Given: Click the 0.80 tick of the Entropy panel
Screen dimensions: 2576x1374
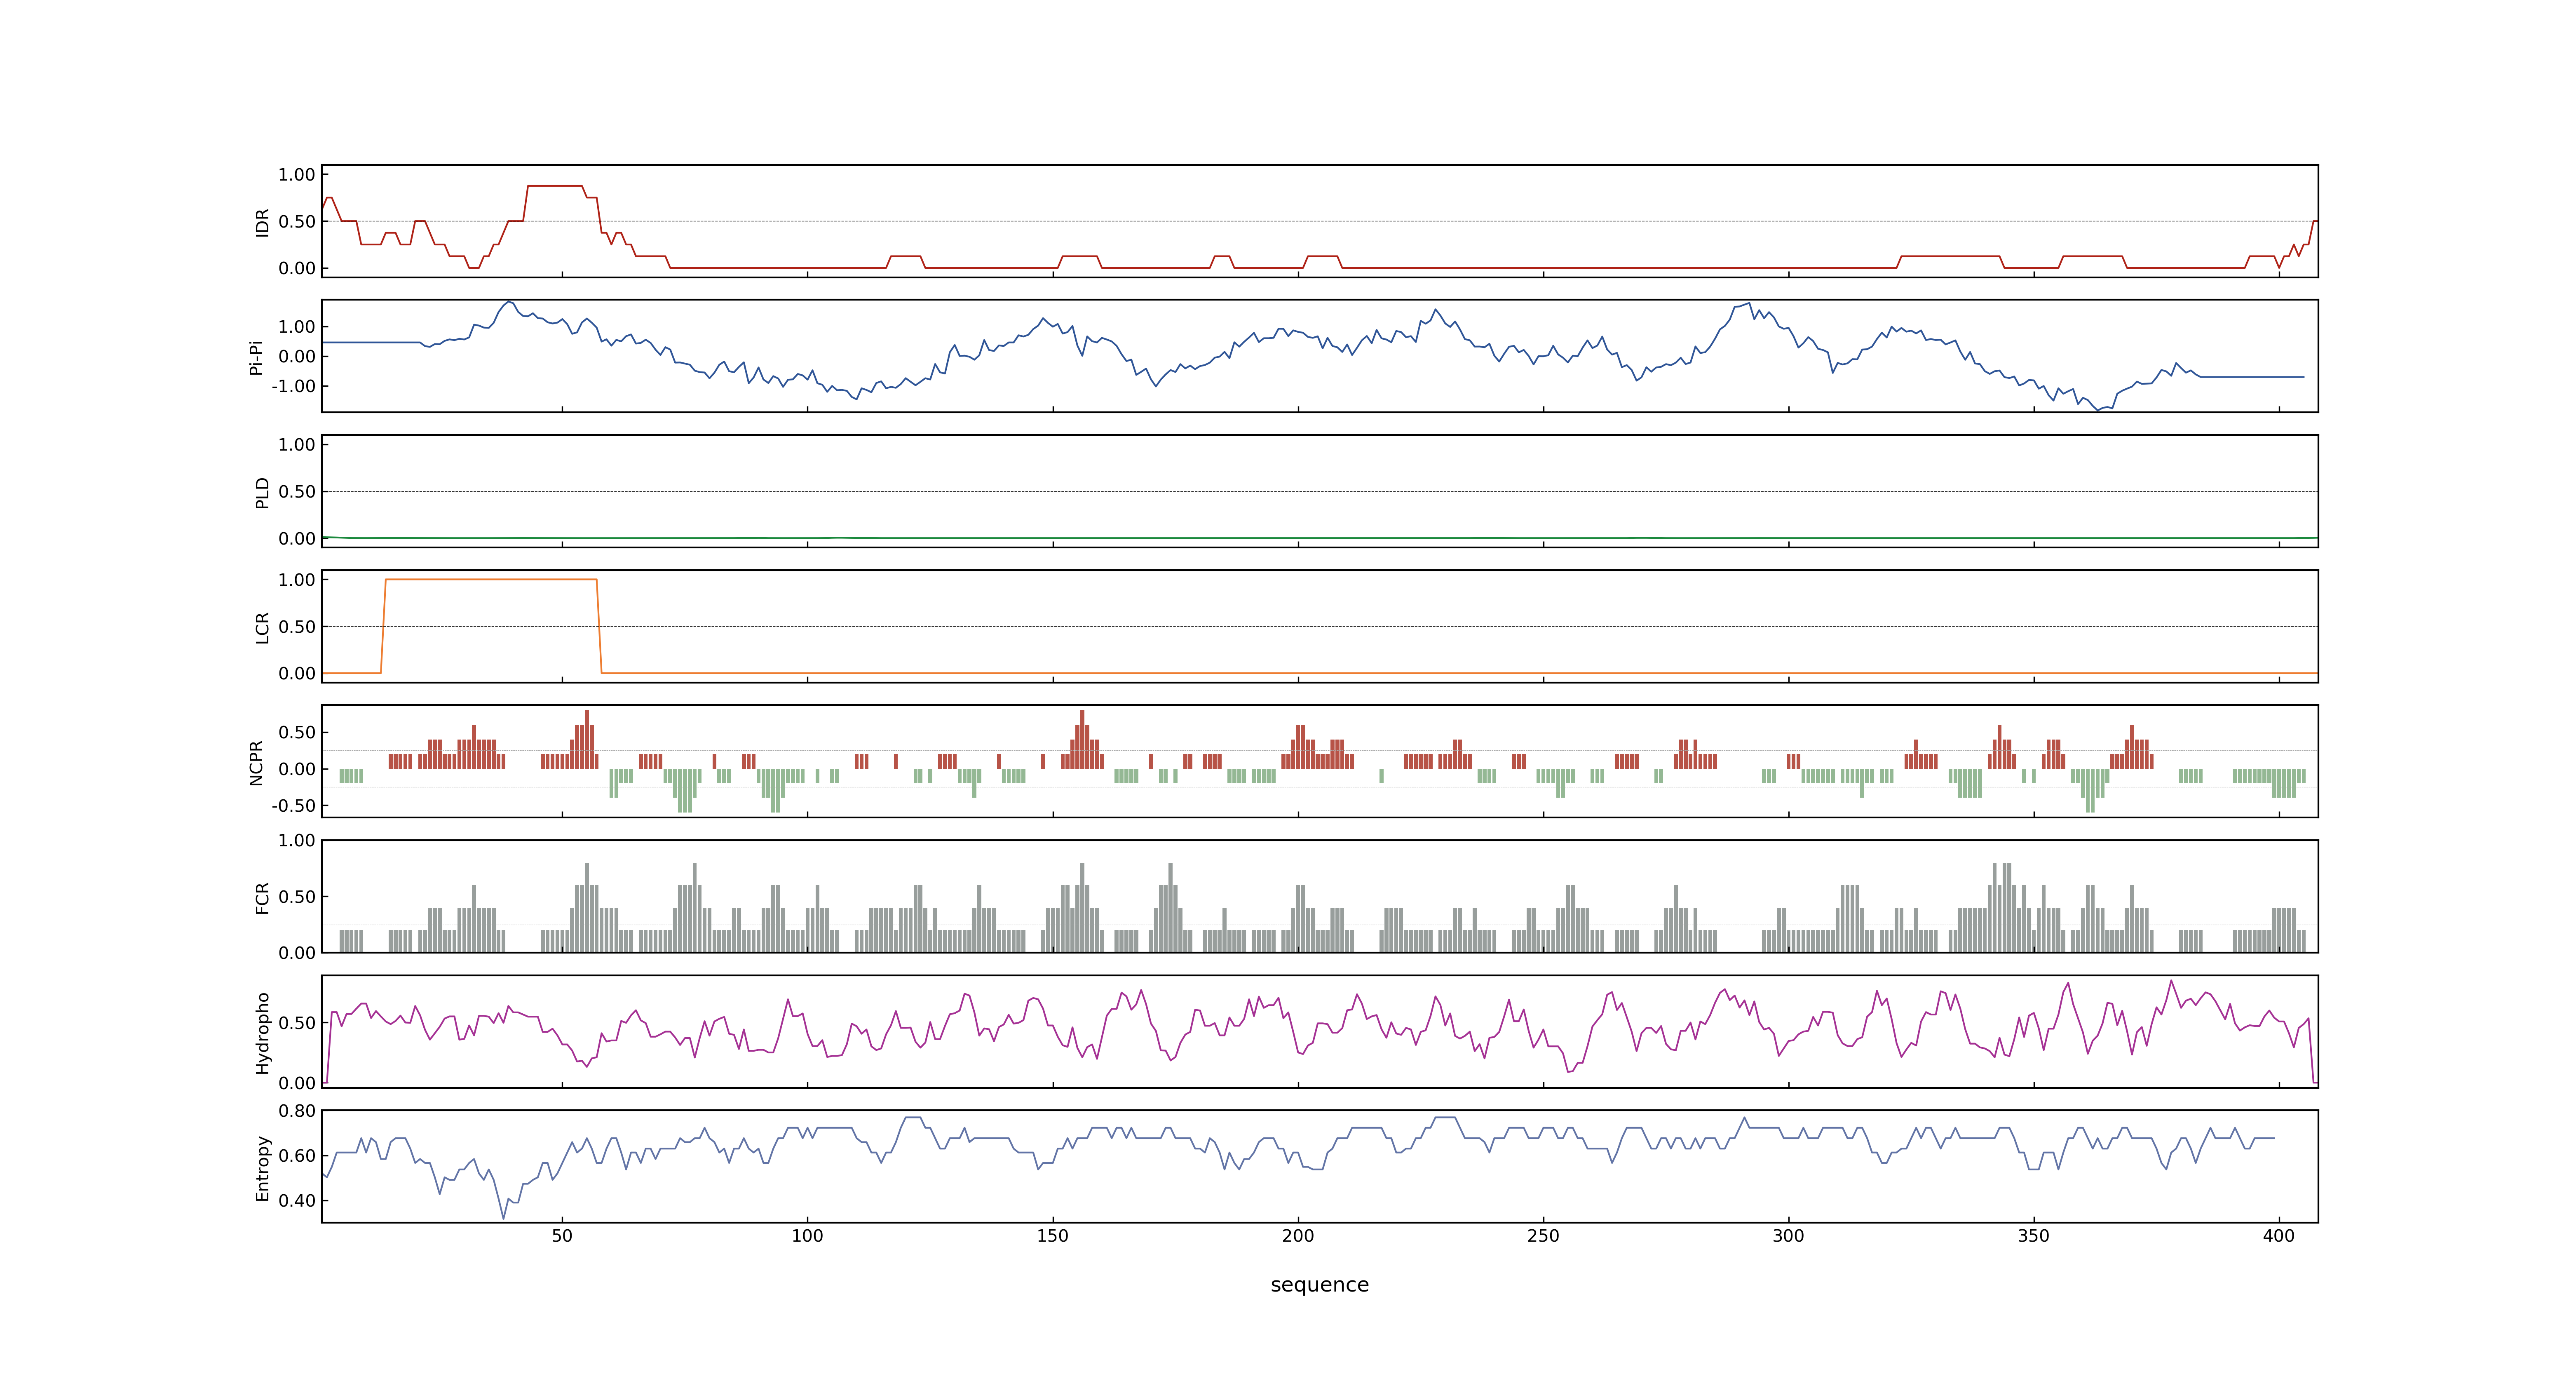Looking at the screenshot, I should tap(297, 1111).
